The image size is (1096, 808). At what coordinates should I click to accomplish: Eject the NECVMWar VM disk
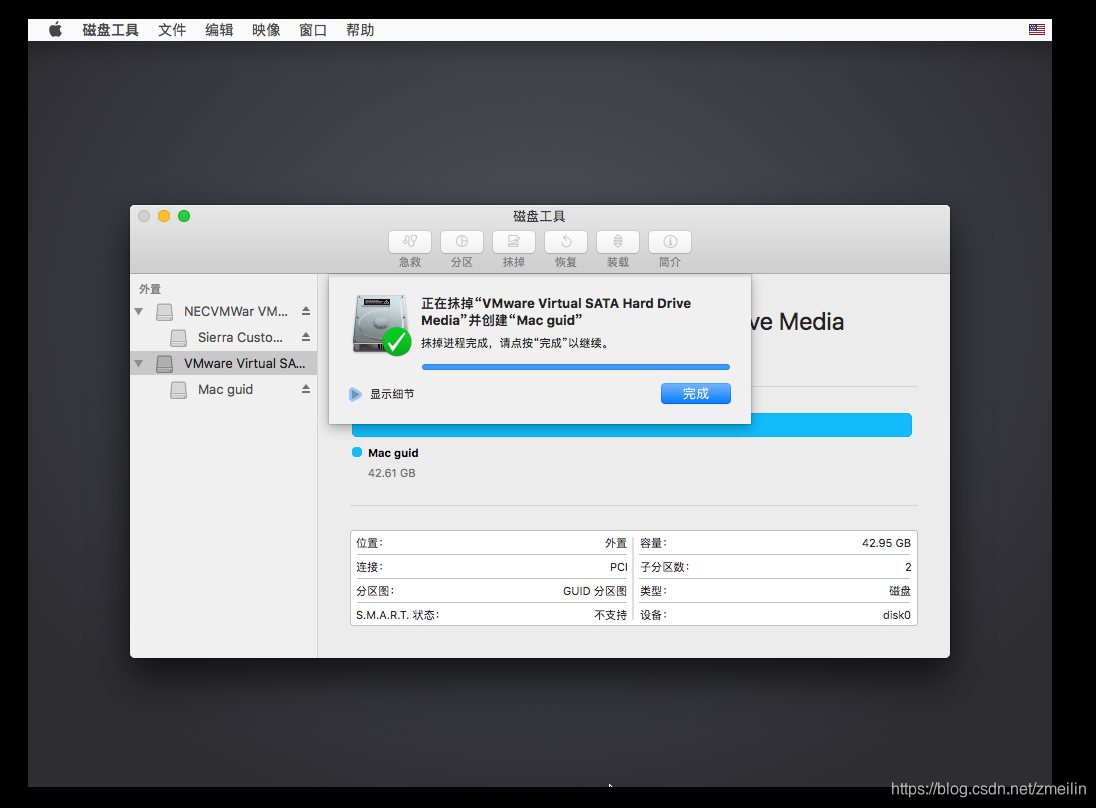[305, 311]
